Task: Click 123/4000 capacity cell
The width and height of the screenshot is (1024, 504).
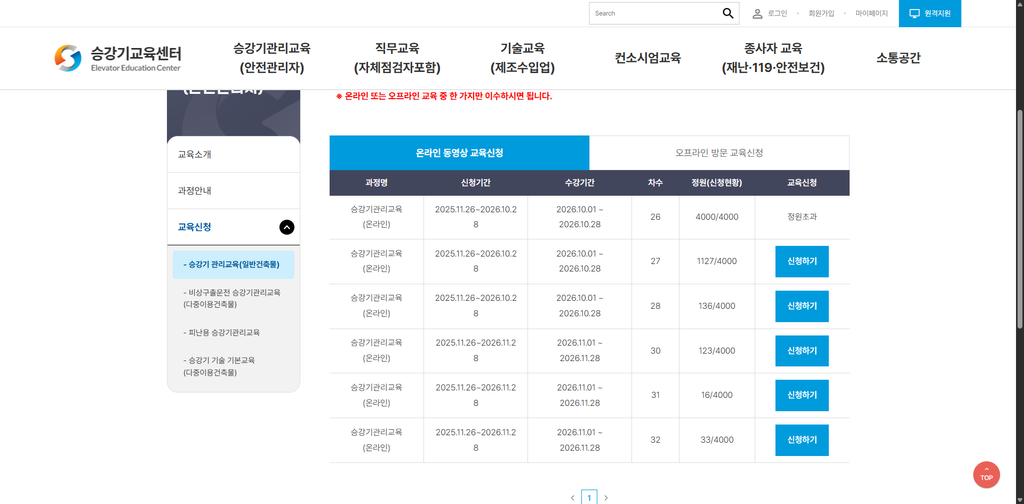Action: pos(717,351)
